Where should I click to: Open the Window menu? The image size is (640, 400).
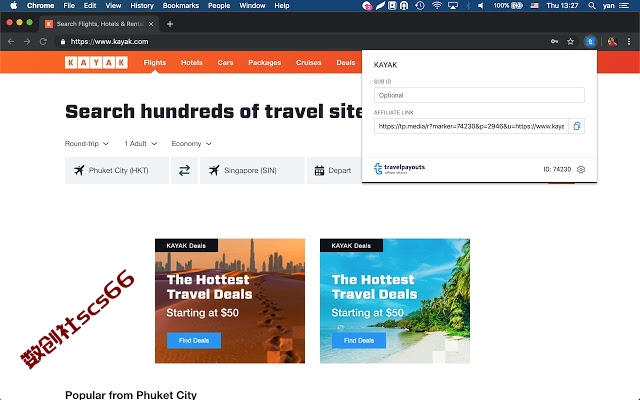click(x=252, y=5)
